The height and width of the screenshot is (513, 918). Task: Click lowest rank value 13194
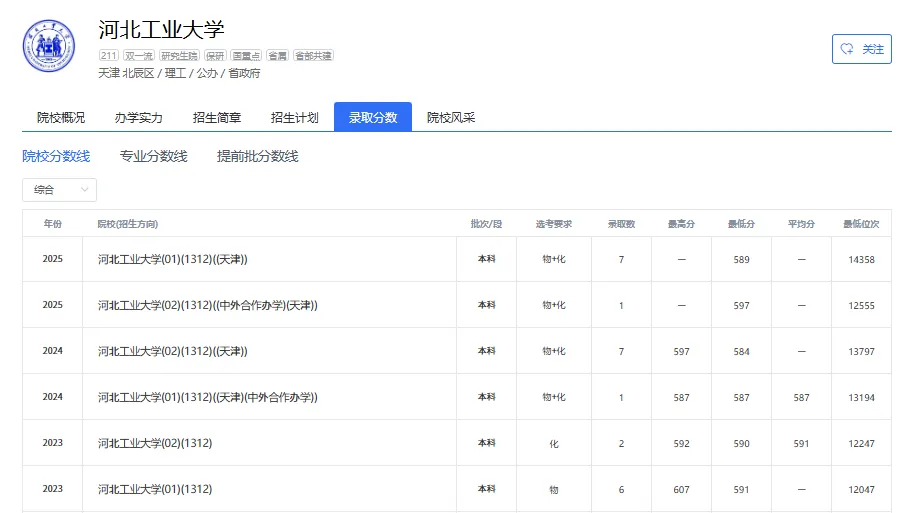coord(861,398)
